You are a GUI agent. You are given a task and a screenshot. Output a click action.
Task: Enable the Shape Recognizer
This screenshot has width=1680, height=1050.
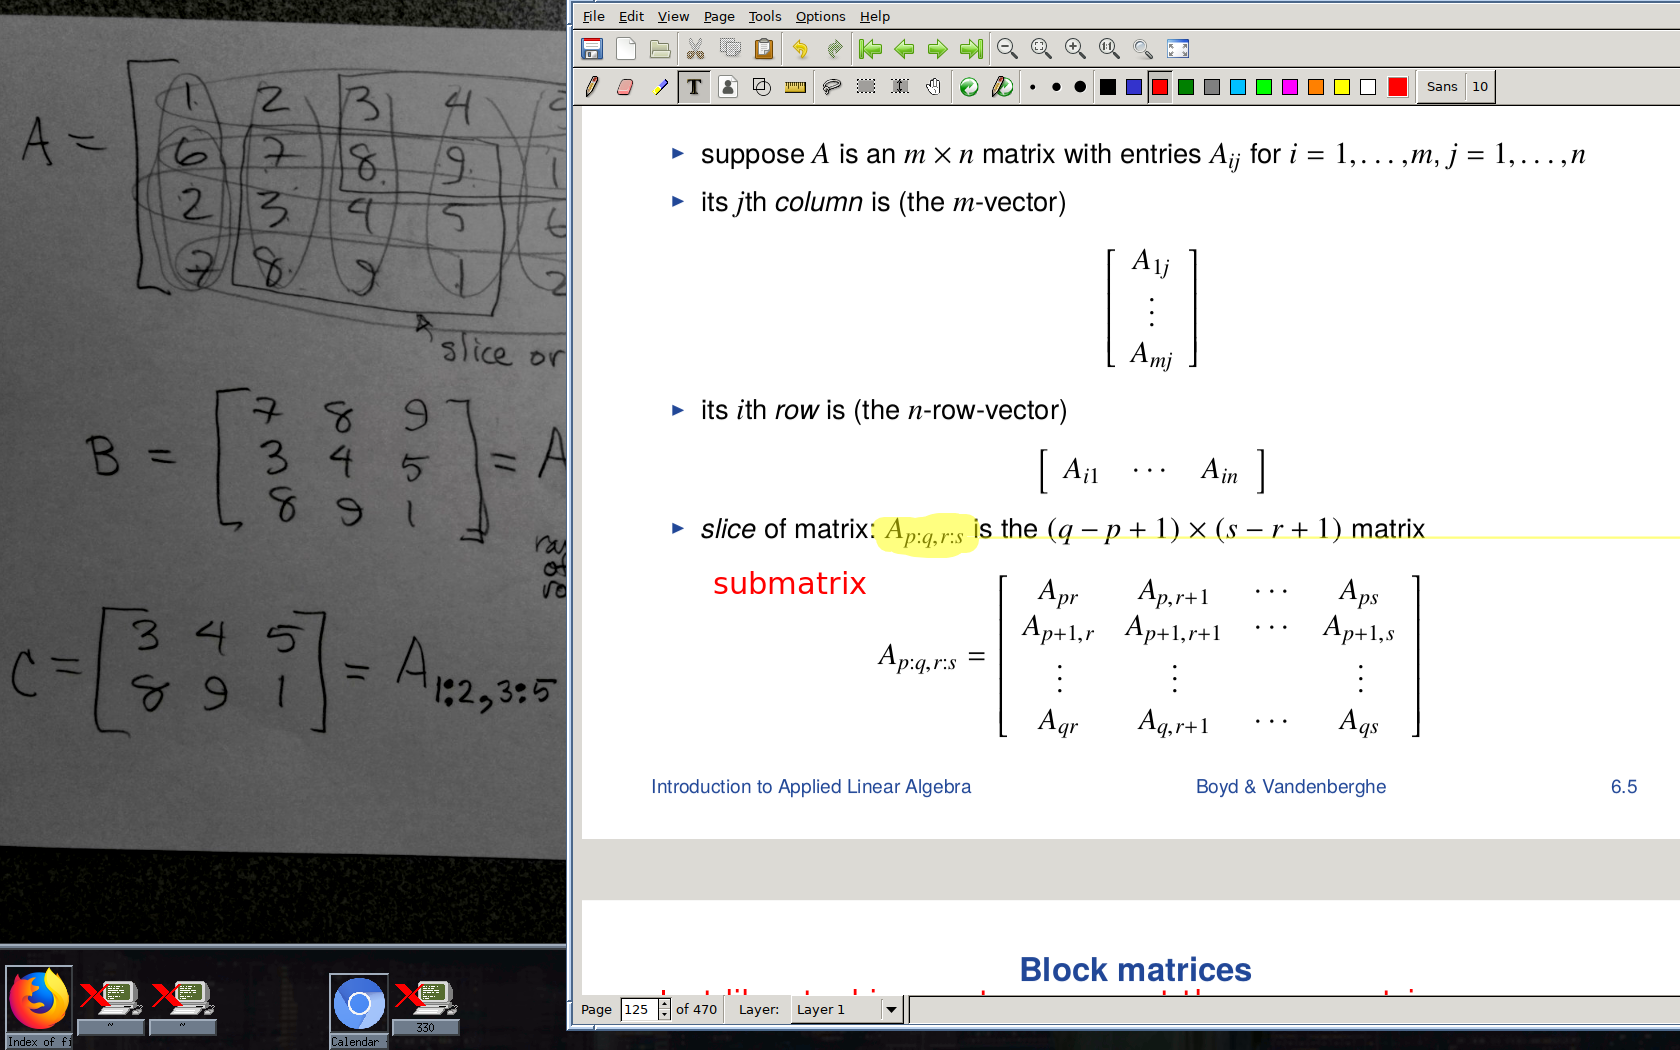(x=761, y=87)
